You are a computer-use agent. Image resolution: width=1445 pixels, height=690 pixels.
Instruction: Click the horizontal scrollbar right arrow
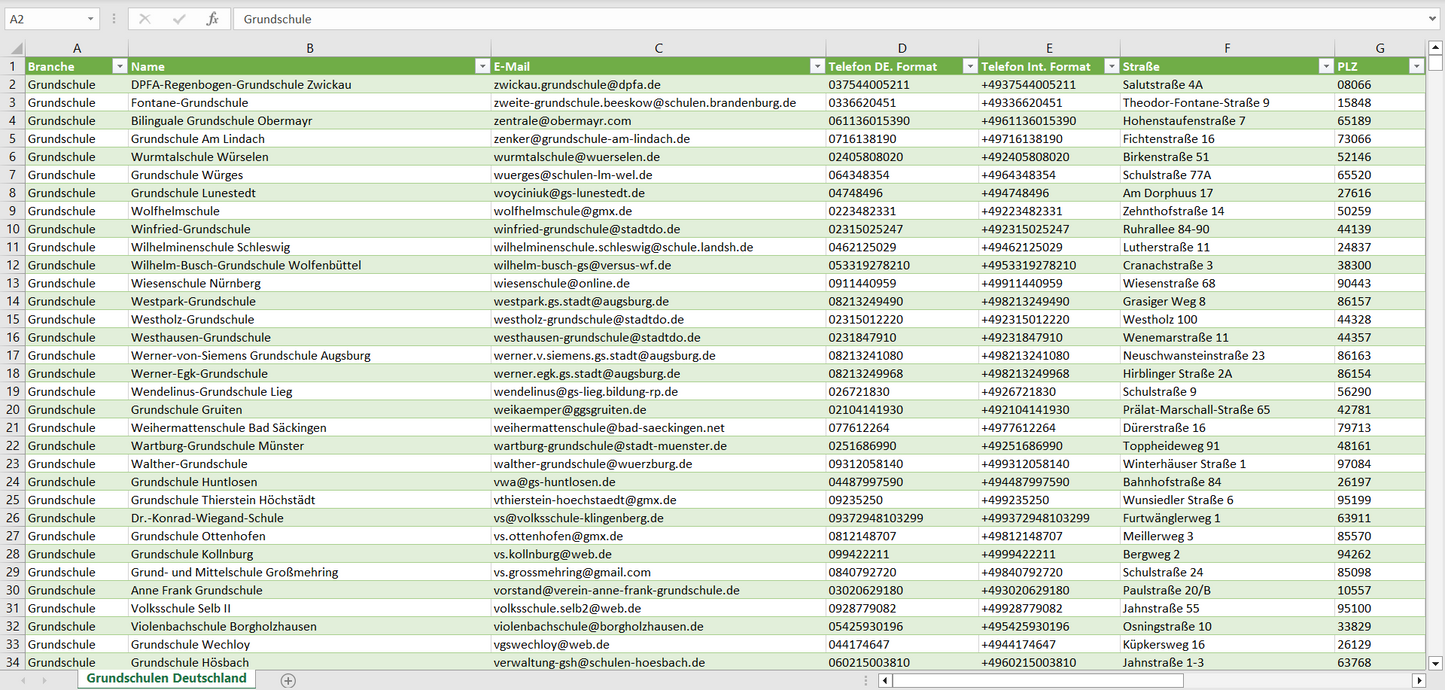pyautogui.click(x=1418, y=680)
